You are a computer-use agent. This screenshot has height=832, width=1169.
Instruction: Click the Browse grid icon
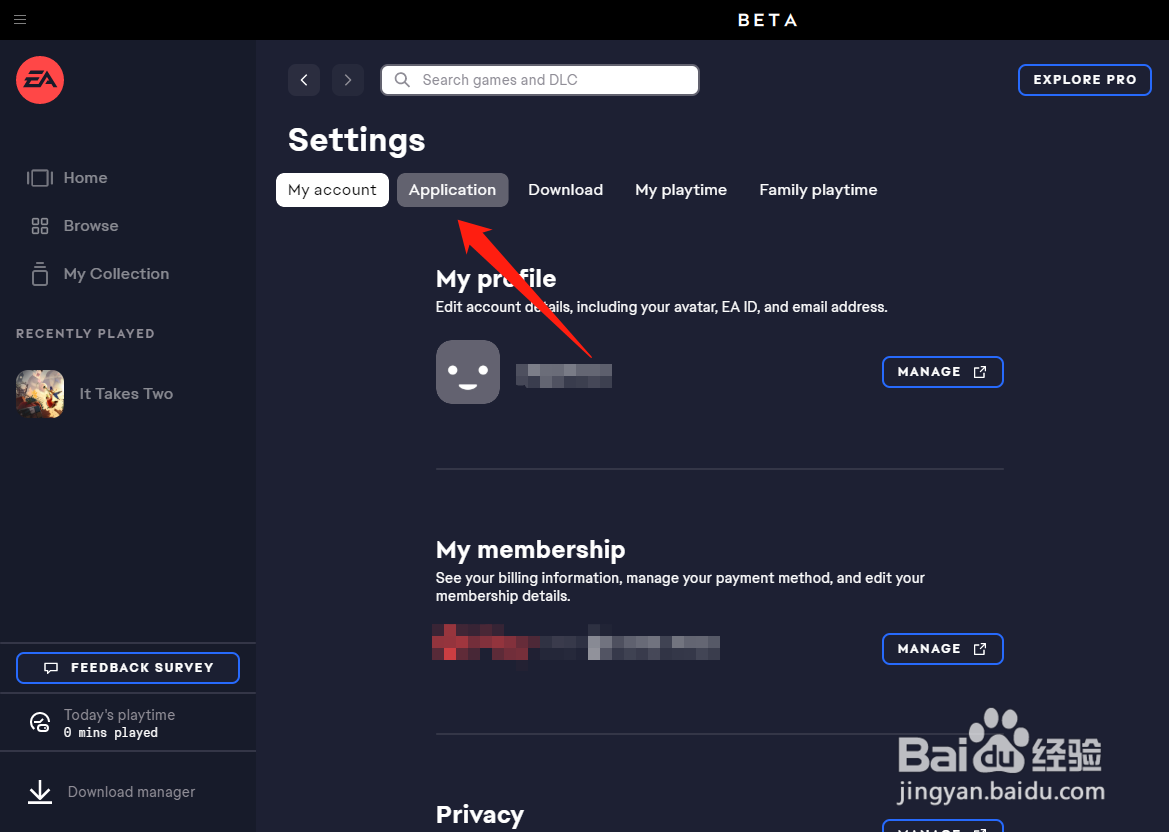click(40, 226)
